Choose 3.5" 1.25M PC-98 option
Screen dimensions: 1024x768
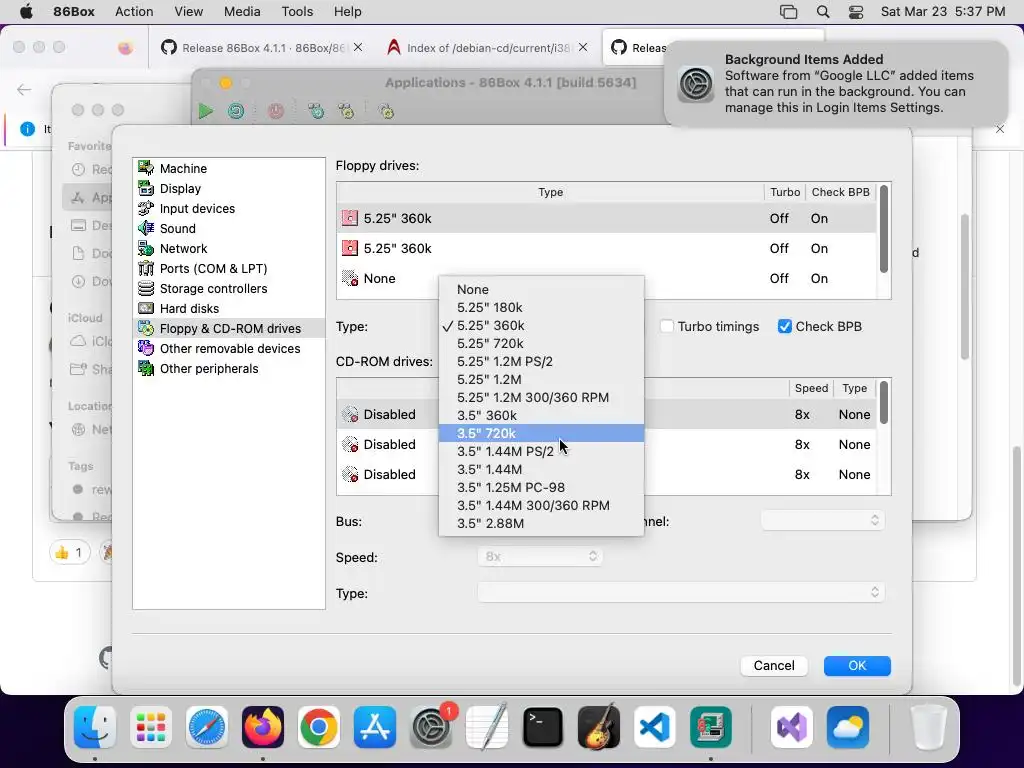(x=541, y=487)
